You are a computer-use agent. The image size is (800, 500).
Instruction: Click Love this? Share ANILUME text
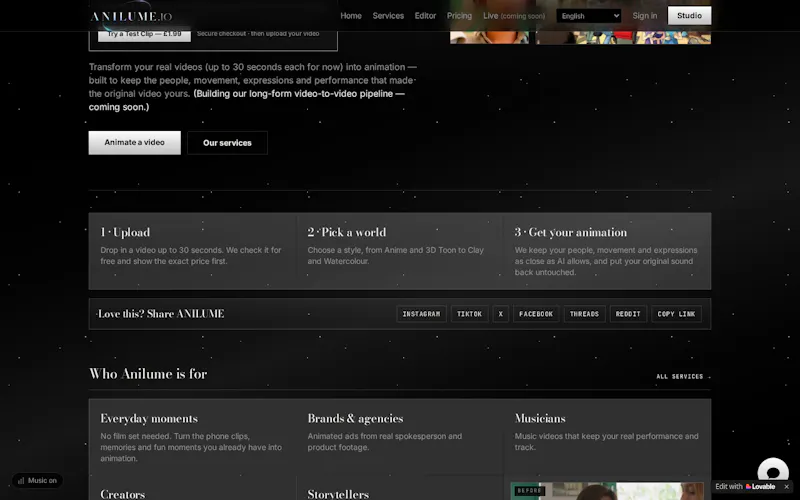[x=161, y=314]
